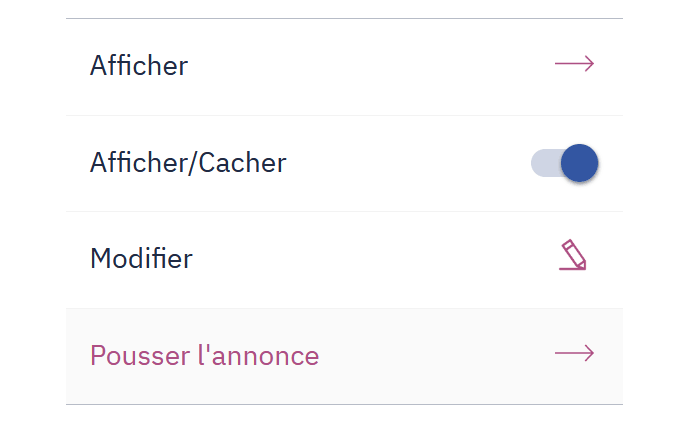Click empty space in the Afficher row

(372, 67)
